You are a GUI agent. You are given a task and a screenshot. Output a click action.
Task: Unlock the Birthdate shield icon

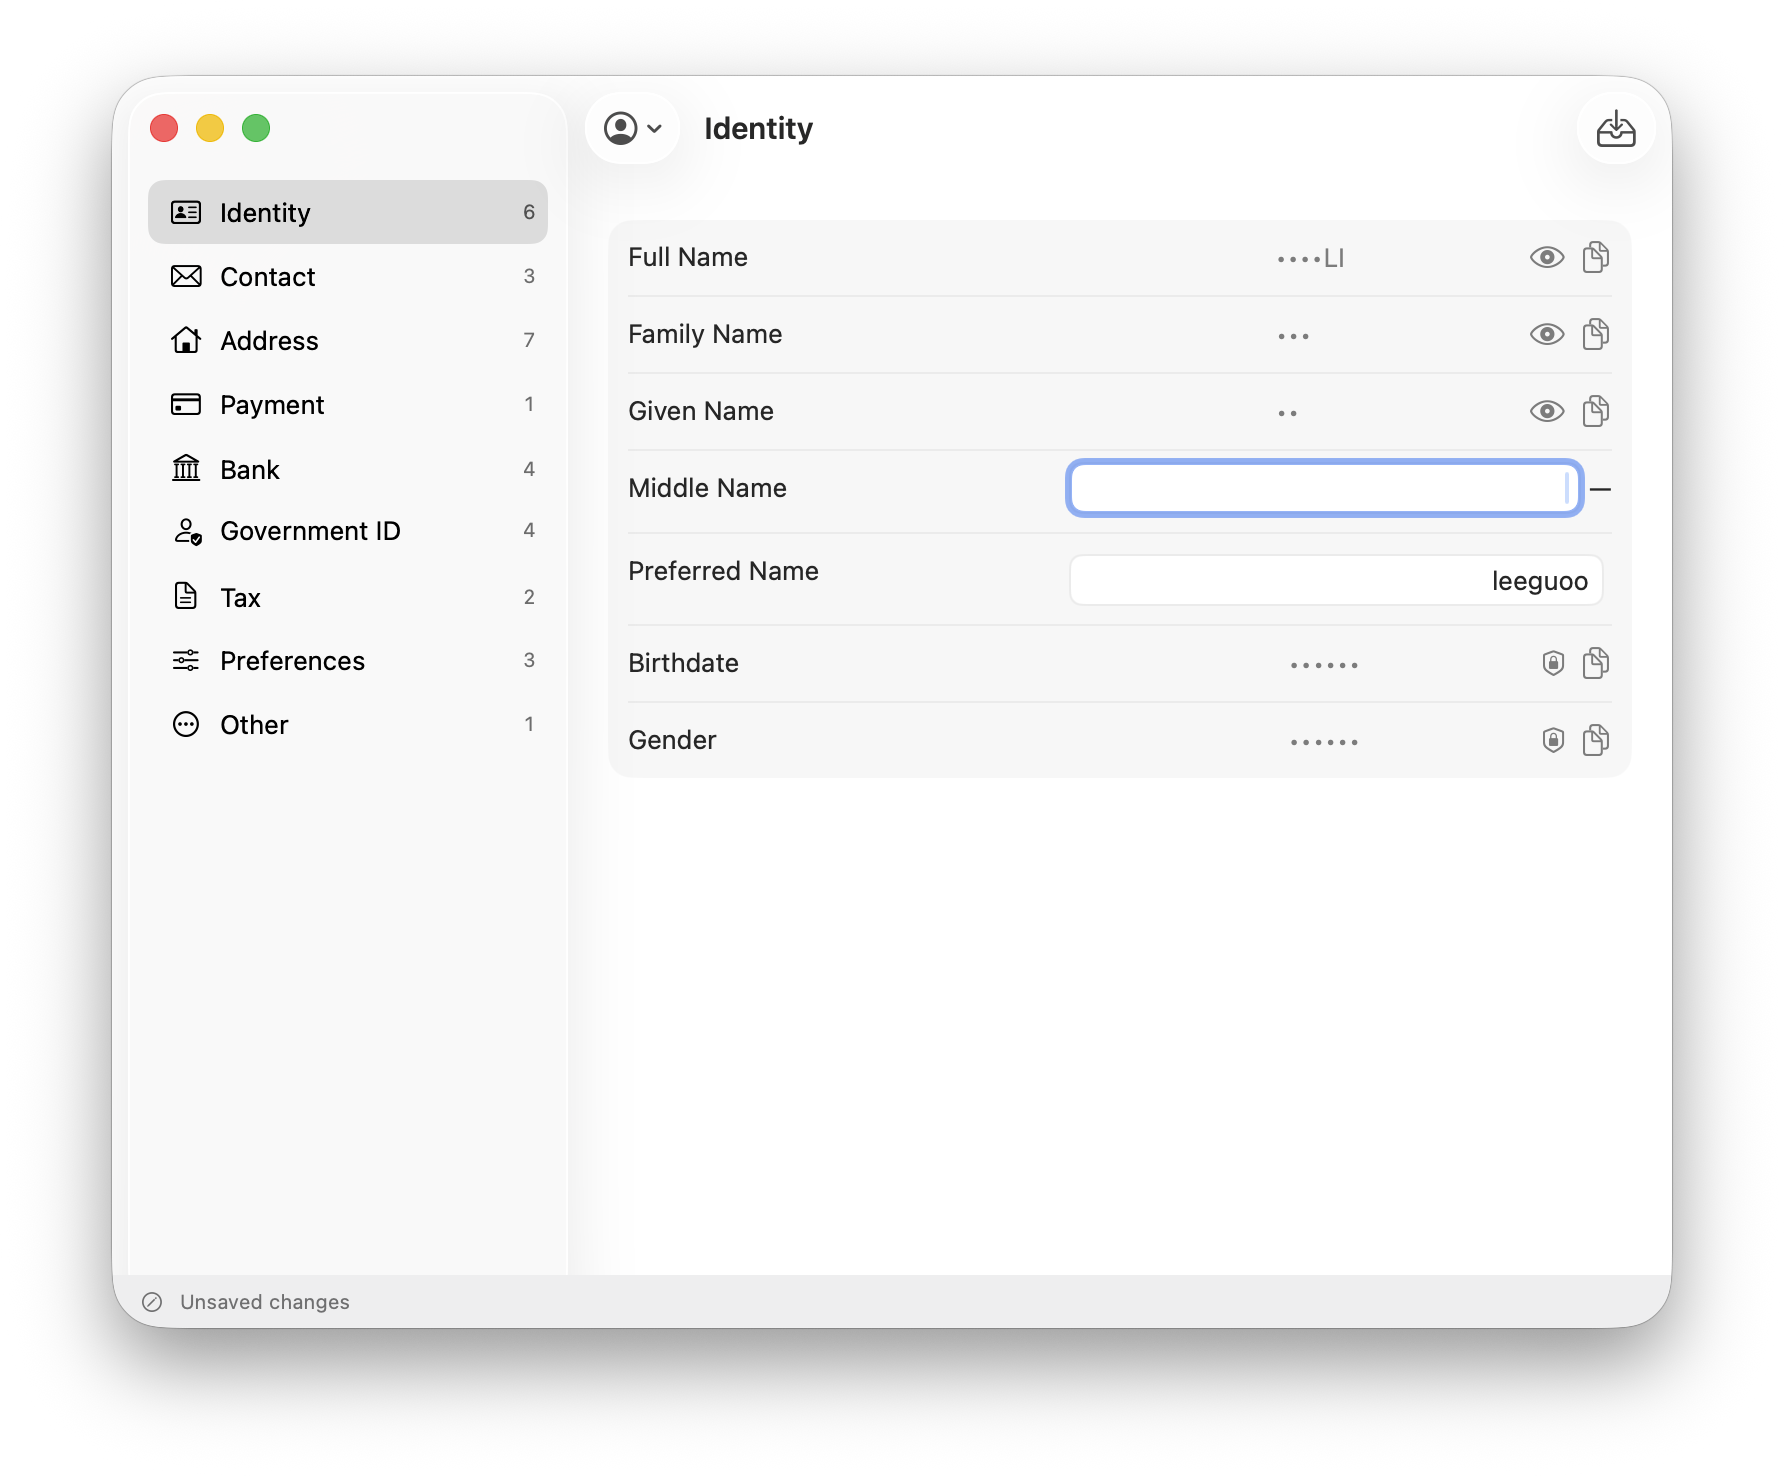pyautogui.click(x=1553, y=663)
